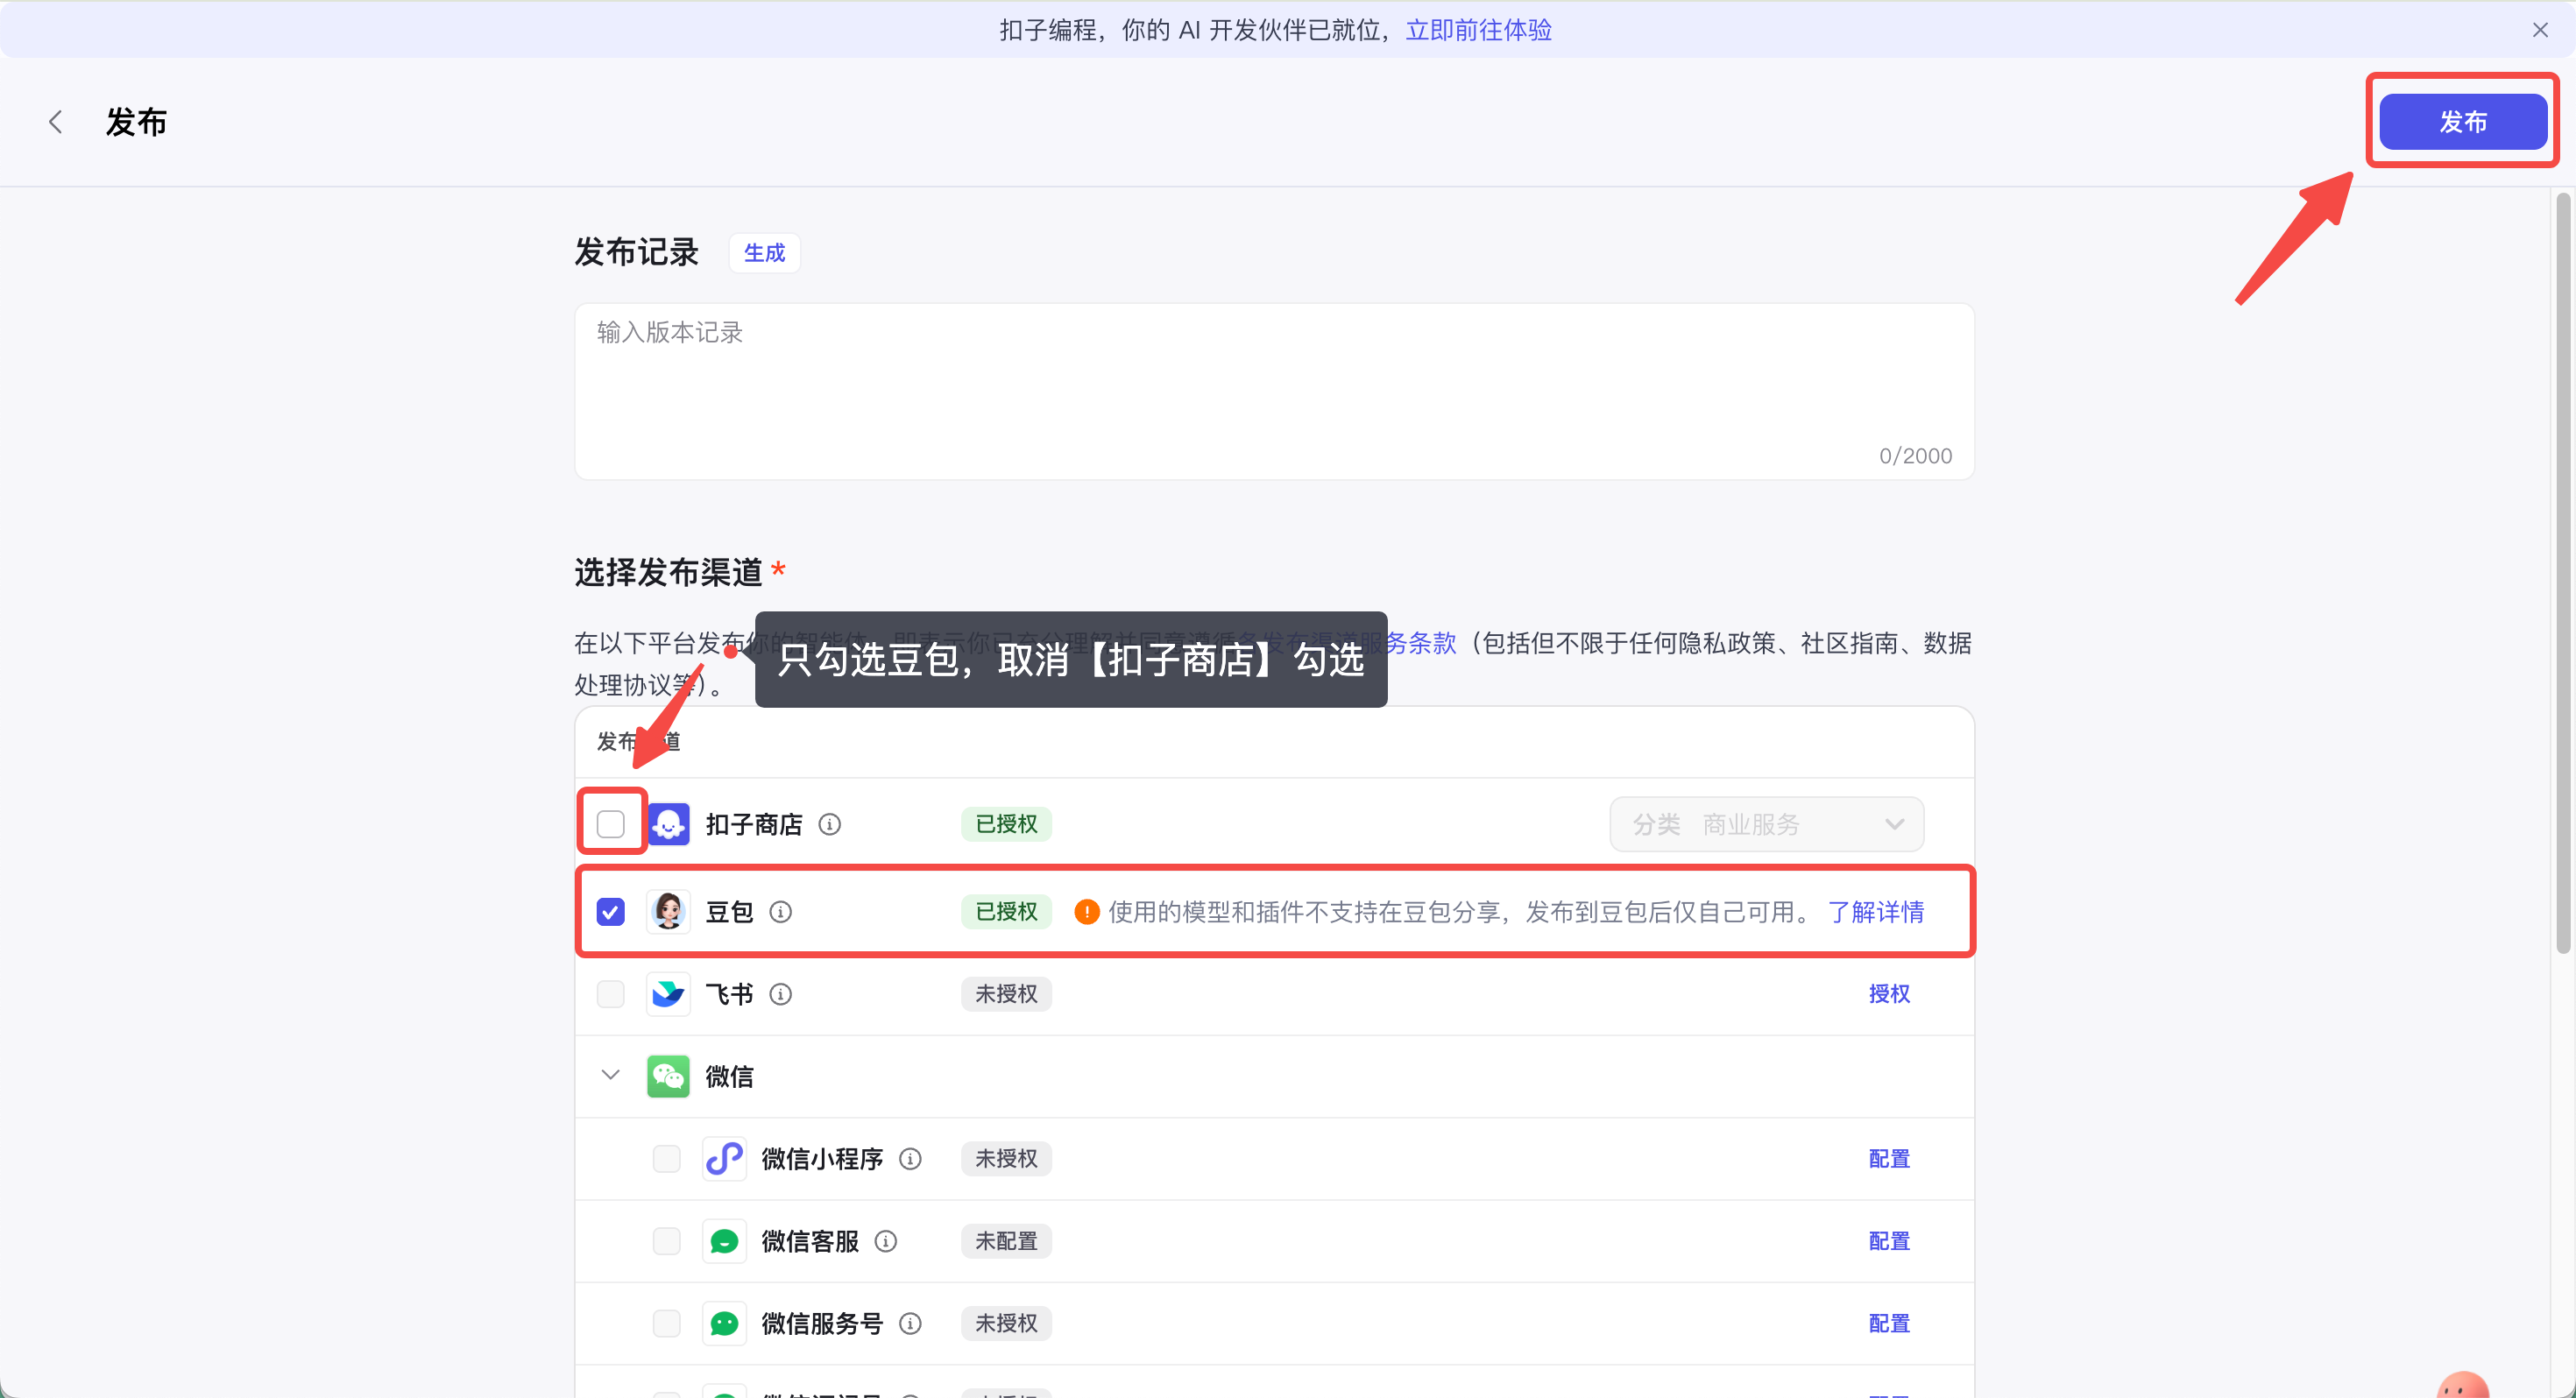Click the green 微信 logo icon
The width and height of the screenshot is (2576, 1398).
pyautogui.click(x=668, y=1076)
